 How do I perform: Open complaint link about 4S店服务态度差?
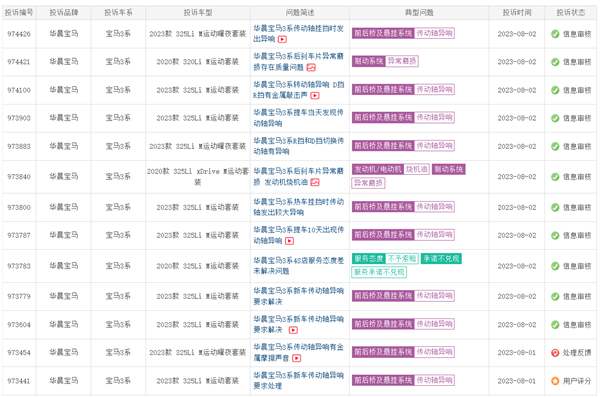[298, 266]
